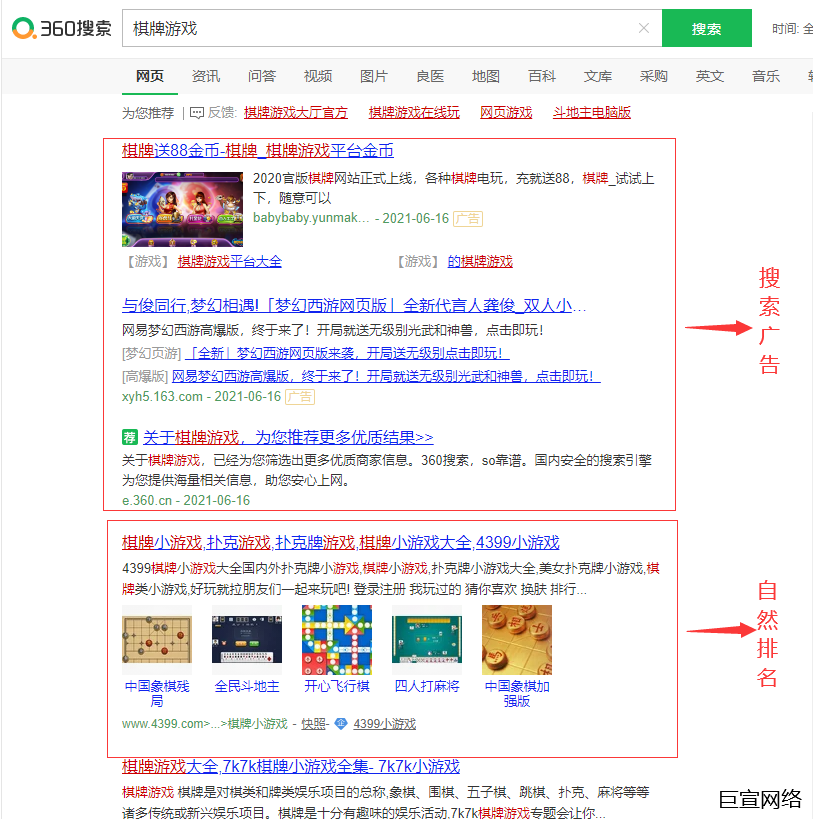This screenshot has height=819, width=813.
Task: Open the 快照 cached page link
Action: 313,723
